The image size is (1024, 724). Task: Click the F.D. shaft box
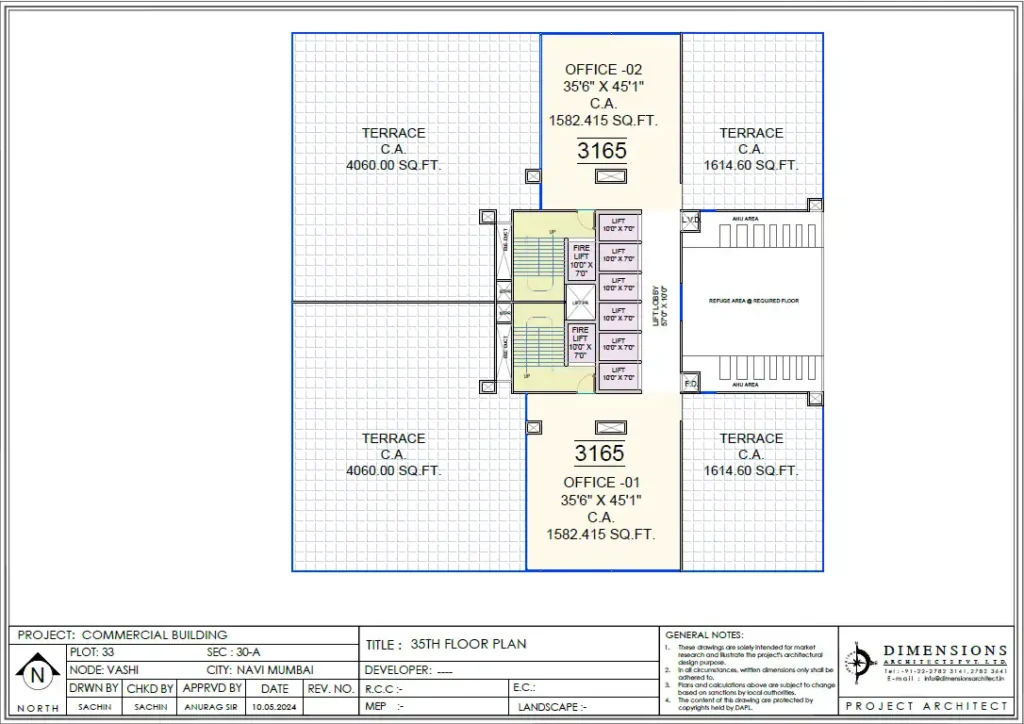click(690, 383)
